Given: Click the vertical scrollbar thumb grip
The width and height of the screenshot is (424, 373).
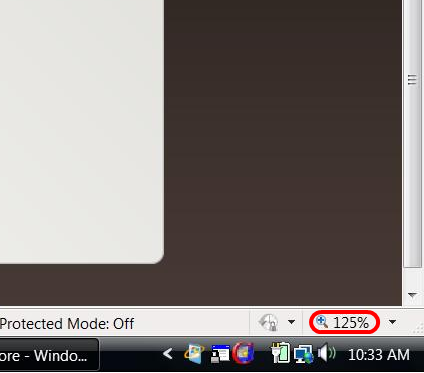Looking at the screenshot, I should coord(412,80).
